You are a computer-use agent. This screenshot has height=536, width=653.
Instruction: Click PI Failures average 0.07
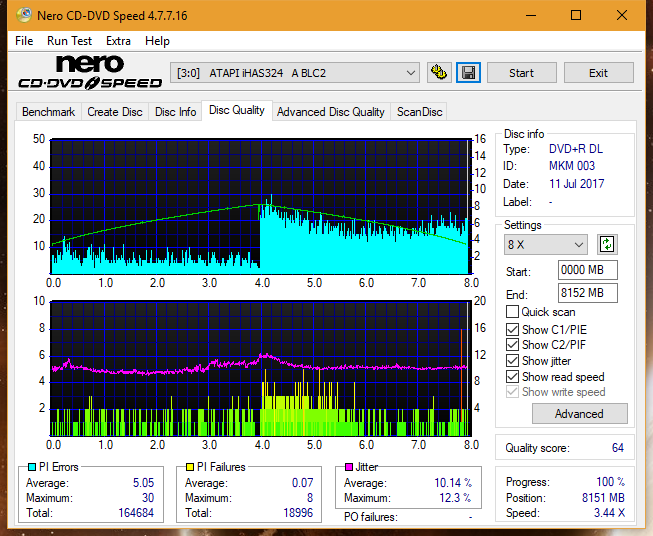pos(302,483)
